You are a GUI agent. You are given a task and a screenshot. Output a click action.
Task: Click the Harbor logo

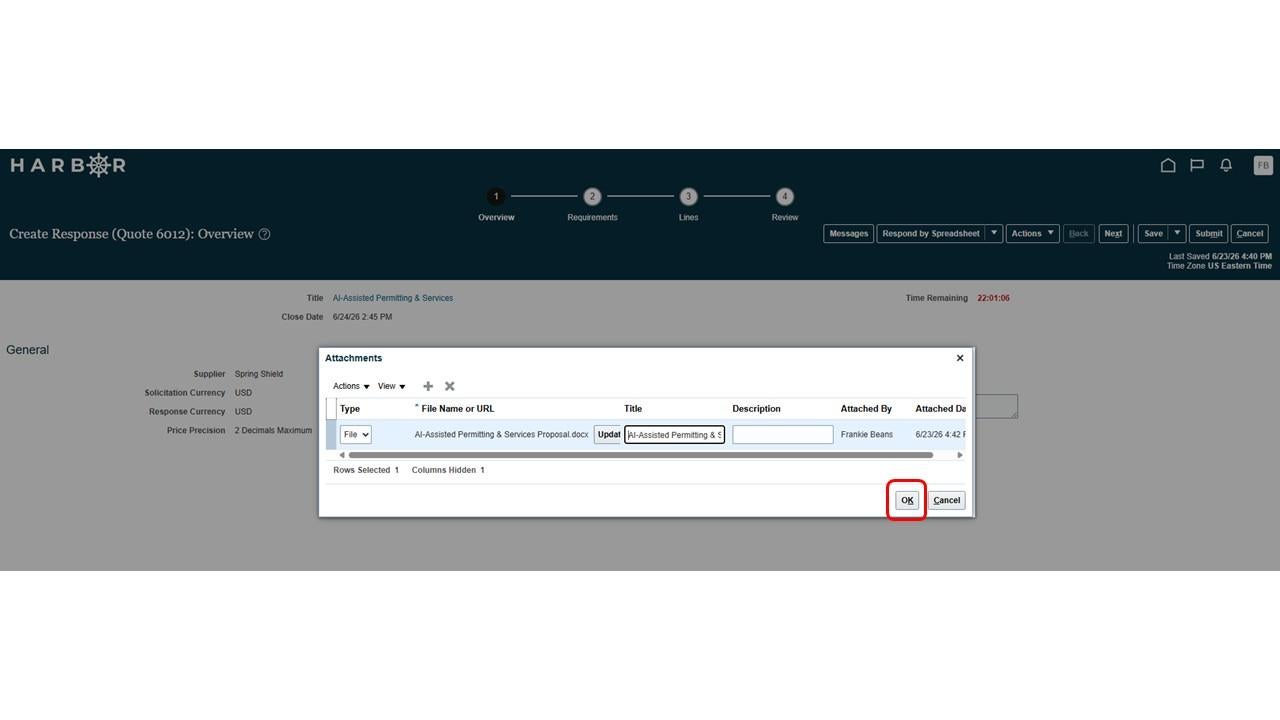pyautogui.click(x=68, y=165)
